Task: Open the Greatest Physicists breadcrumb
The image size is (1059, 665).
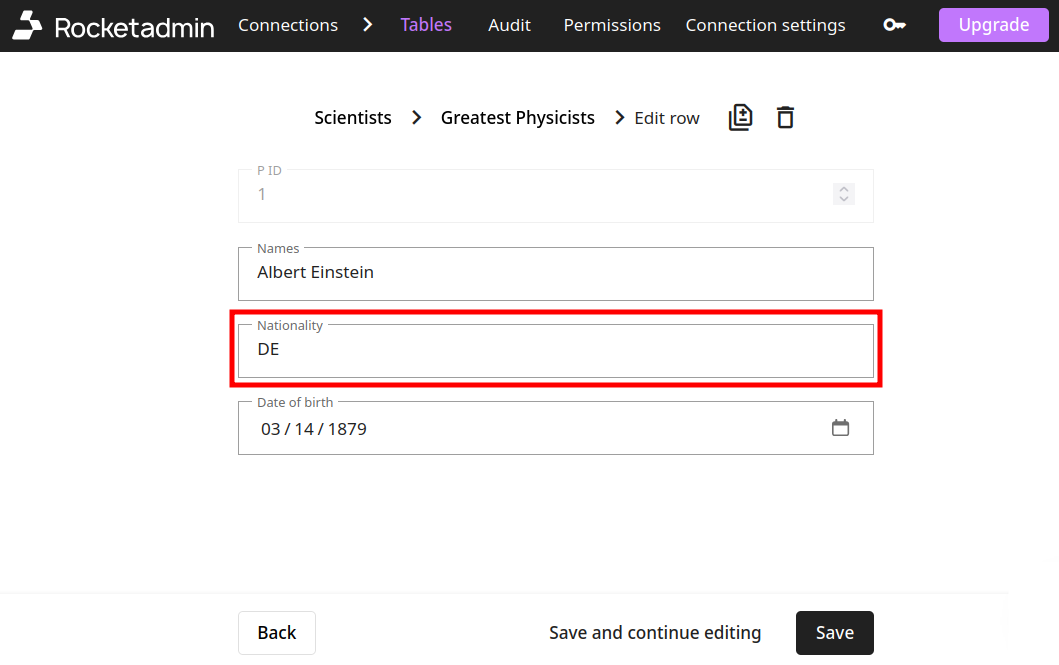Action: click(517, 117)
